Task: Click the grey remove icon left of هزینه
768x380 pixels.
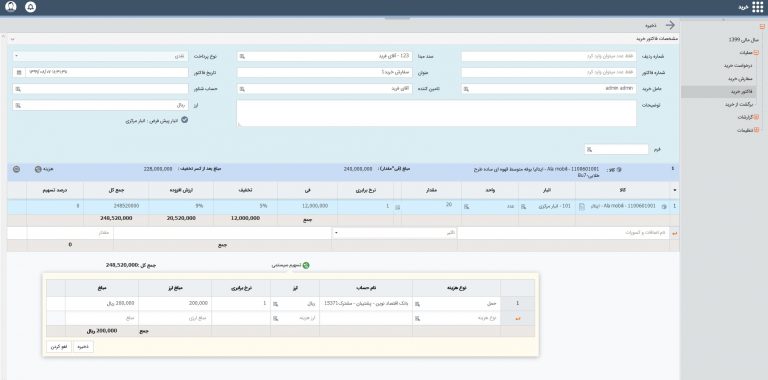Action: (x=16, y=169)
